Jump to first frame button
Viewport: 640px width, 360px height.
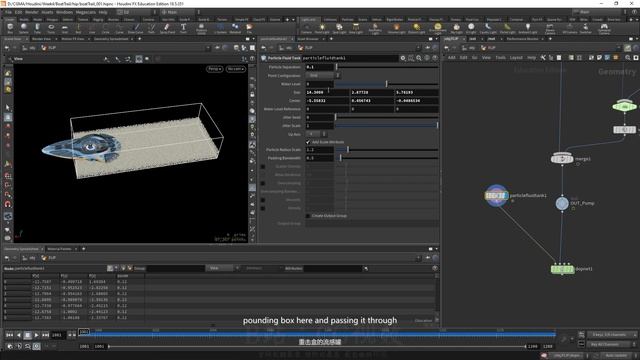9,335
